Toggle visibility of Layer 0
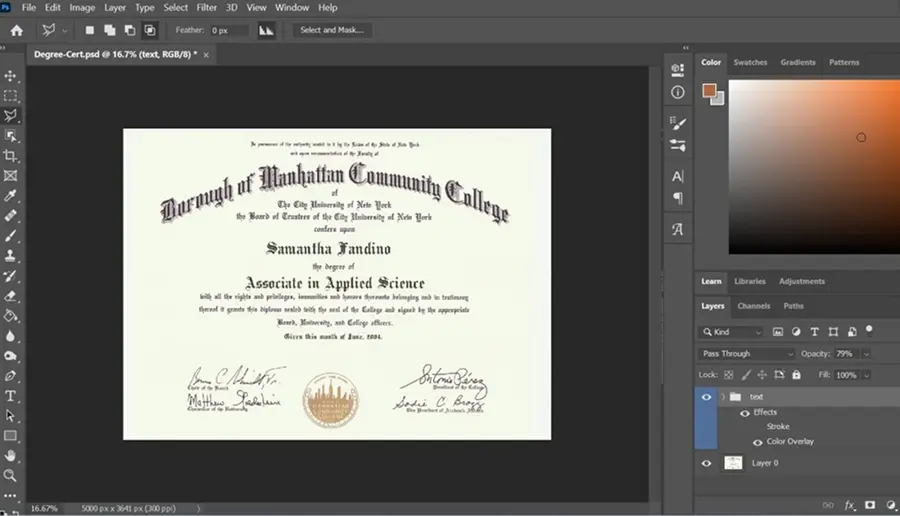Screen dimensions: 900x516 pos(707,463)
